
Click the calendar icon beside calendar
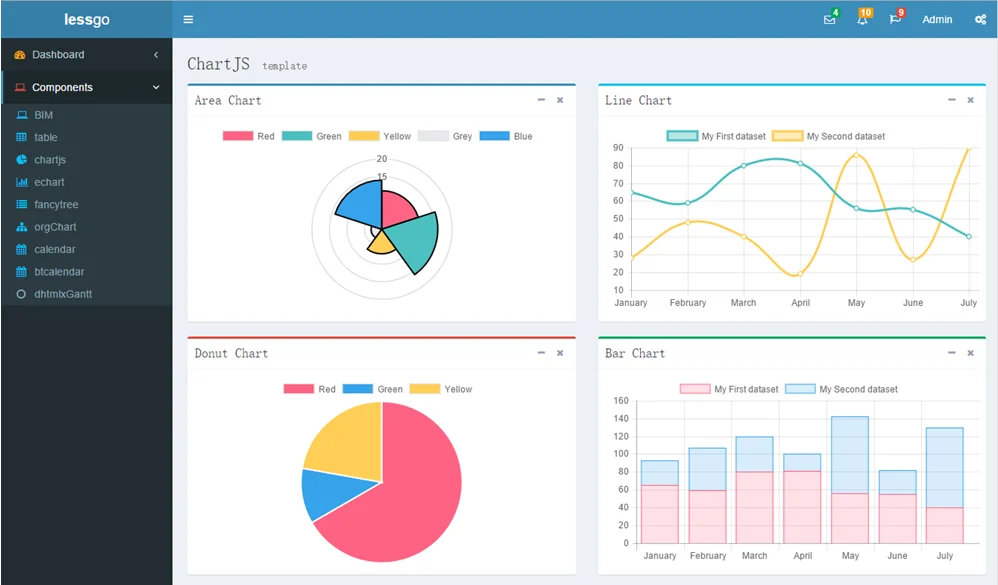22,250
